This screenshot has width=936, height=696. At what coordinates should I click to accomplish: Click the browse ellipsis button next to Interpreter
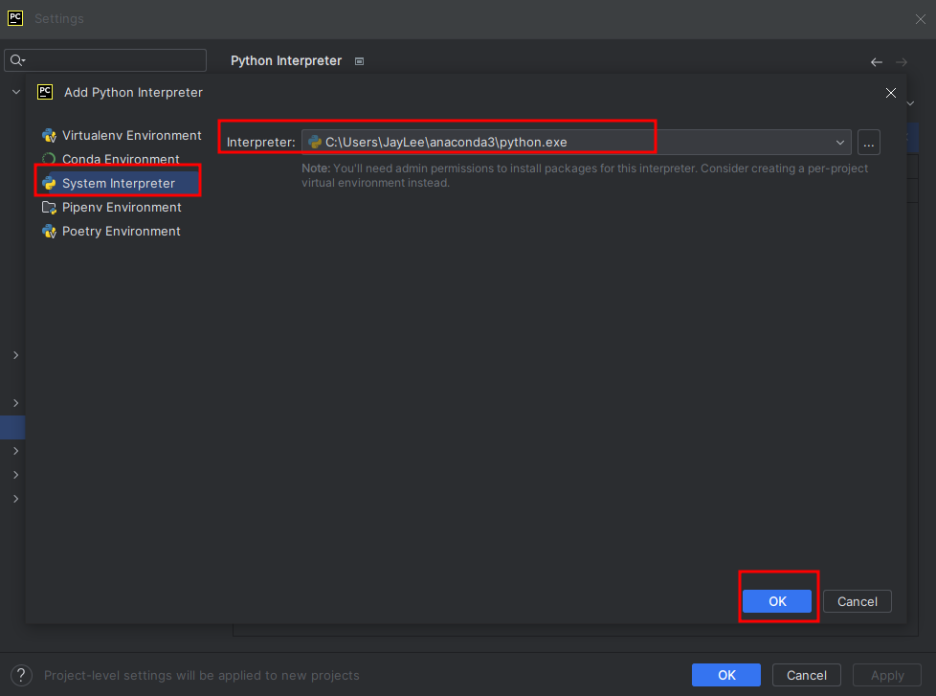[x=869, y=142]
